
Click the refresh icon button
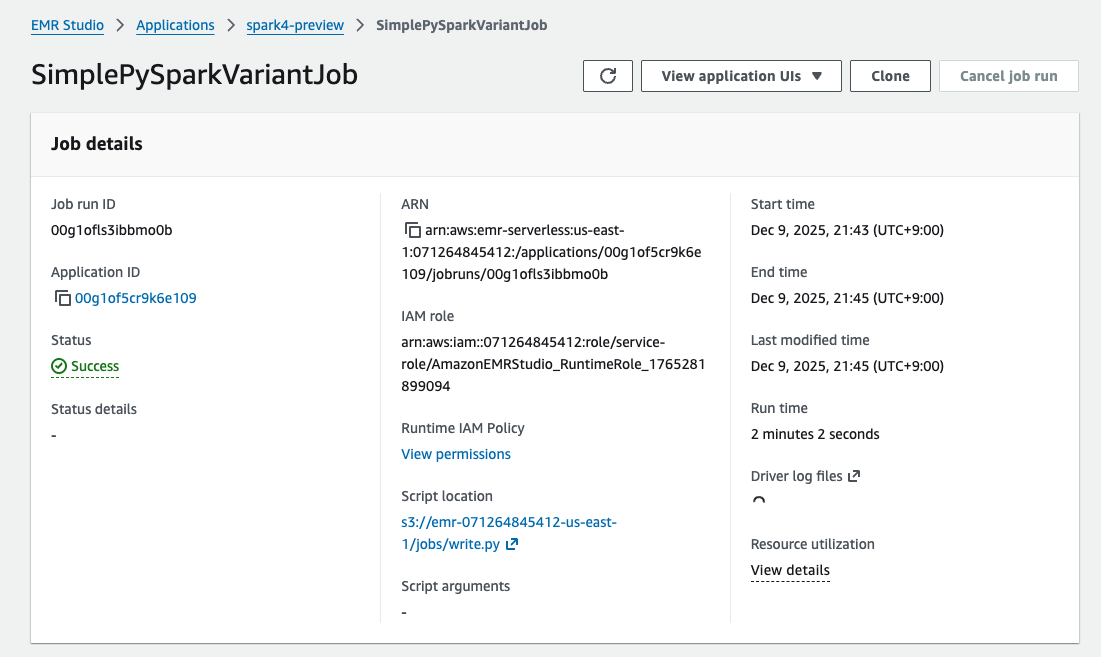[x=608, y=76]
